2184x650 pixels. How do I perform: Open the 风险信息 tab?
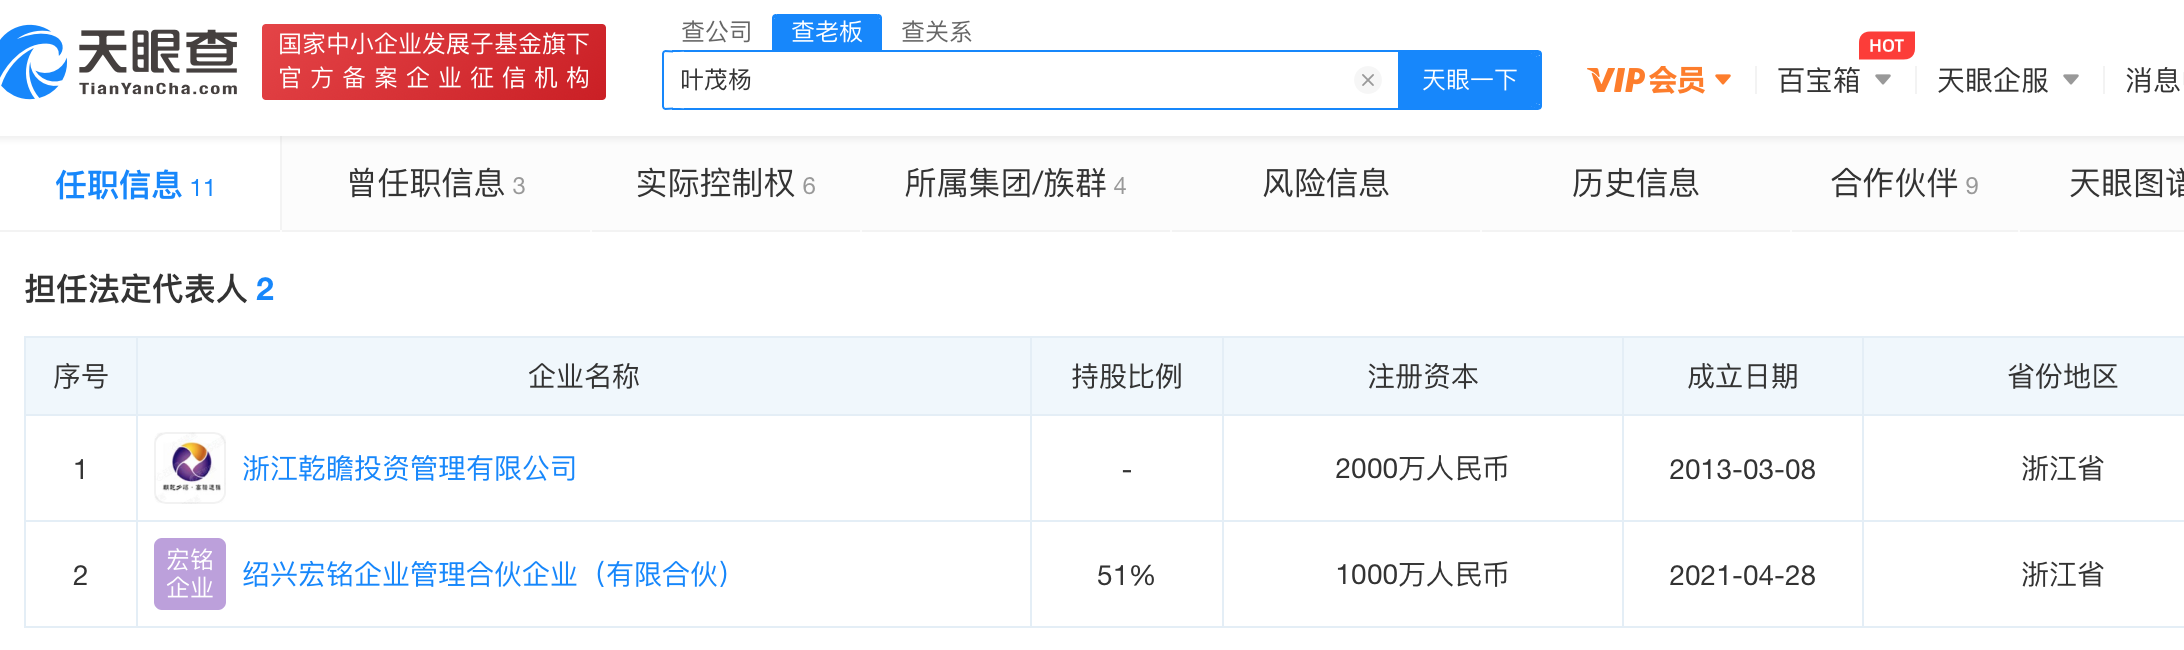tap(1325, 184)
